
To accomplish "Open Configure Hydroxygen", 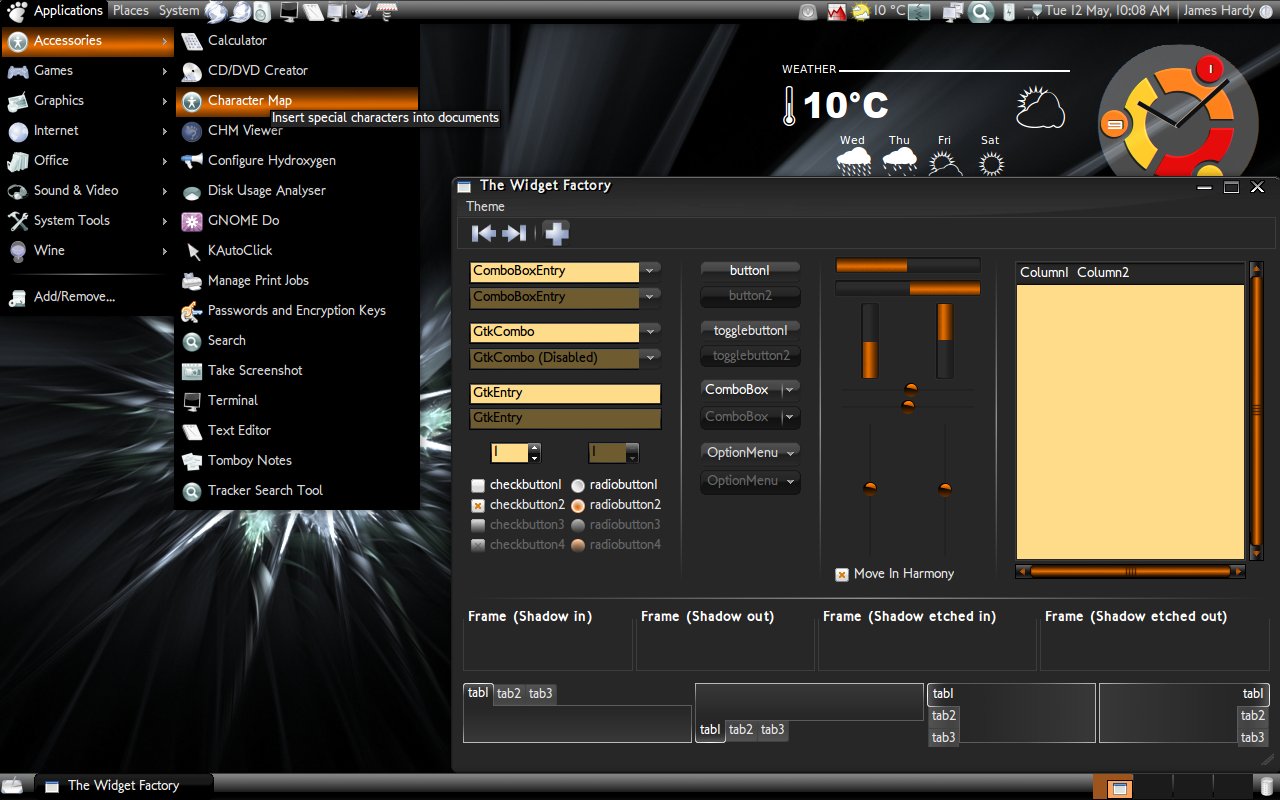I will (297, 160).
